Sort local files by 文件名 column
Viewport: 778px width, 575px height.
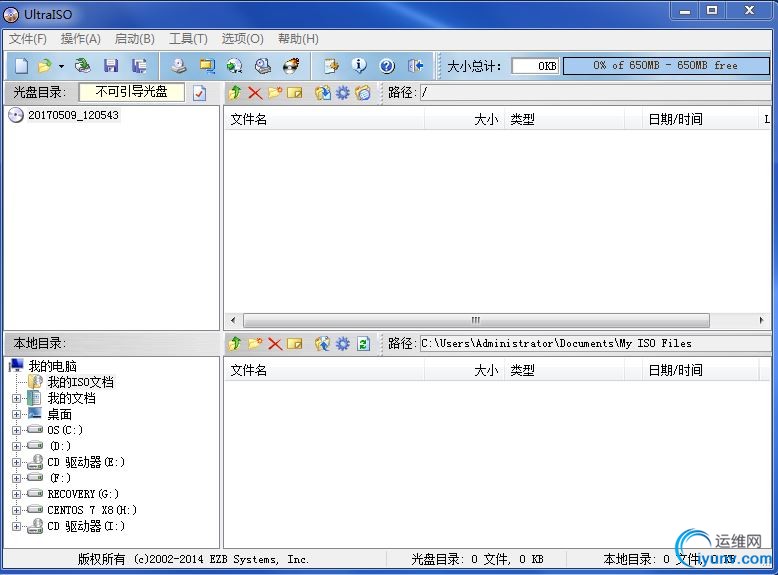324,370
